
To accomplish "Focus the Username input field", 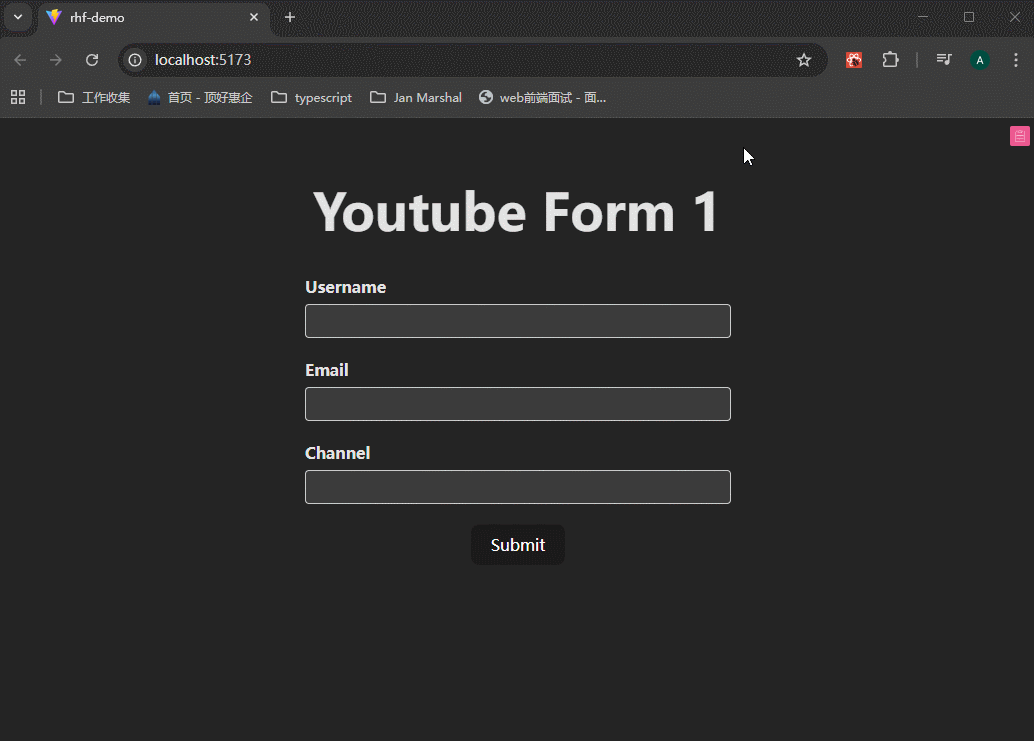I will [517, 321].
